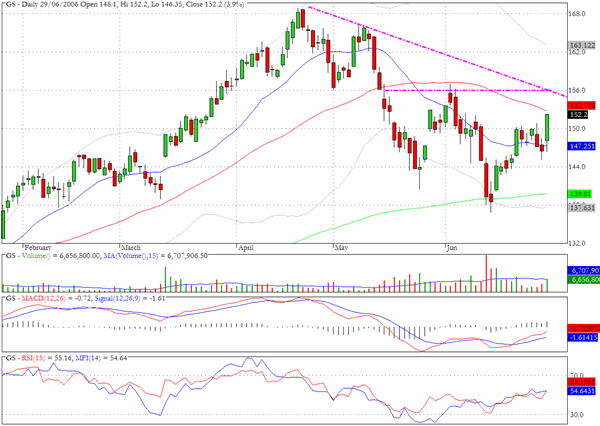Click the May date axis label

click(x=341, y=248)
